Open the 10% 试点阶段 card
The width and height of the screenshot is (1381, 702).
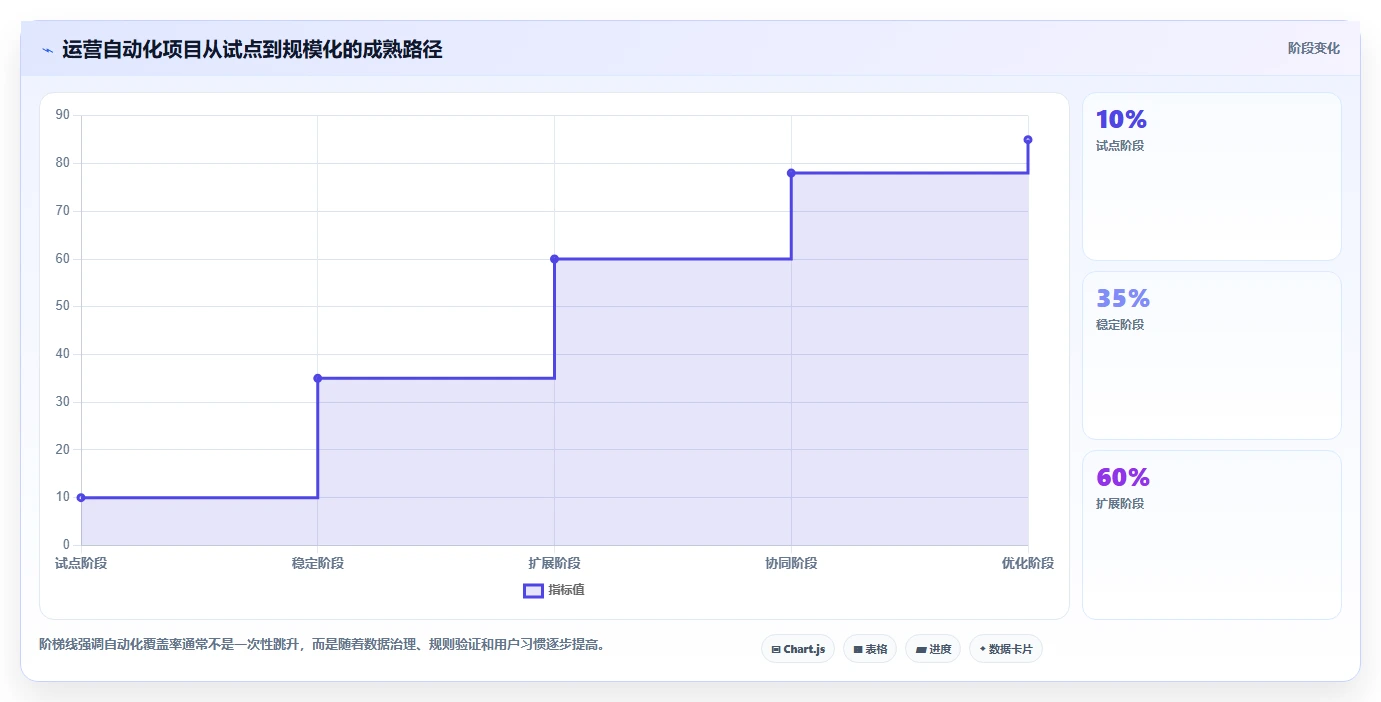click(1212, 177)
